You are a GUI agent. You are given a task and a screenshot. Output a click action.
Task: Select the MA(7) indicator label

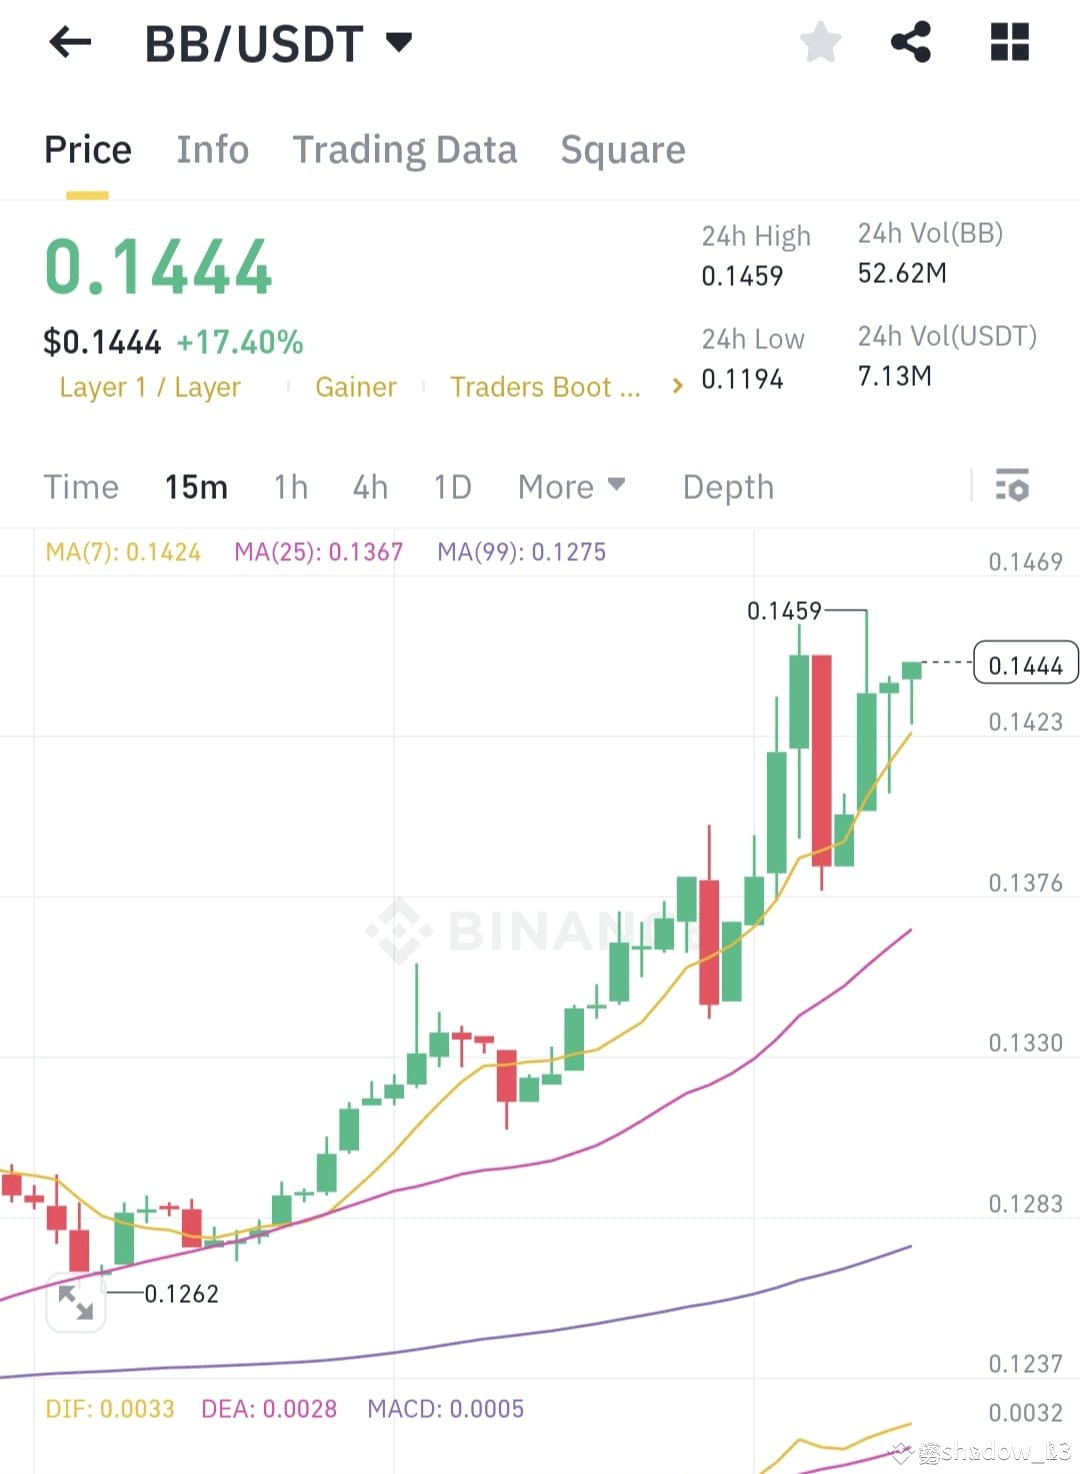pos(122,551)
